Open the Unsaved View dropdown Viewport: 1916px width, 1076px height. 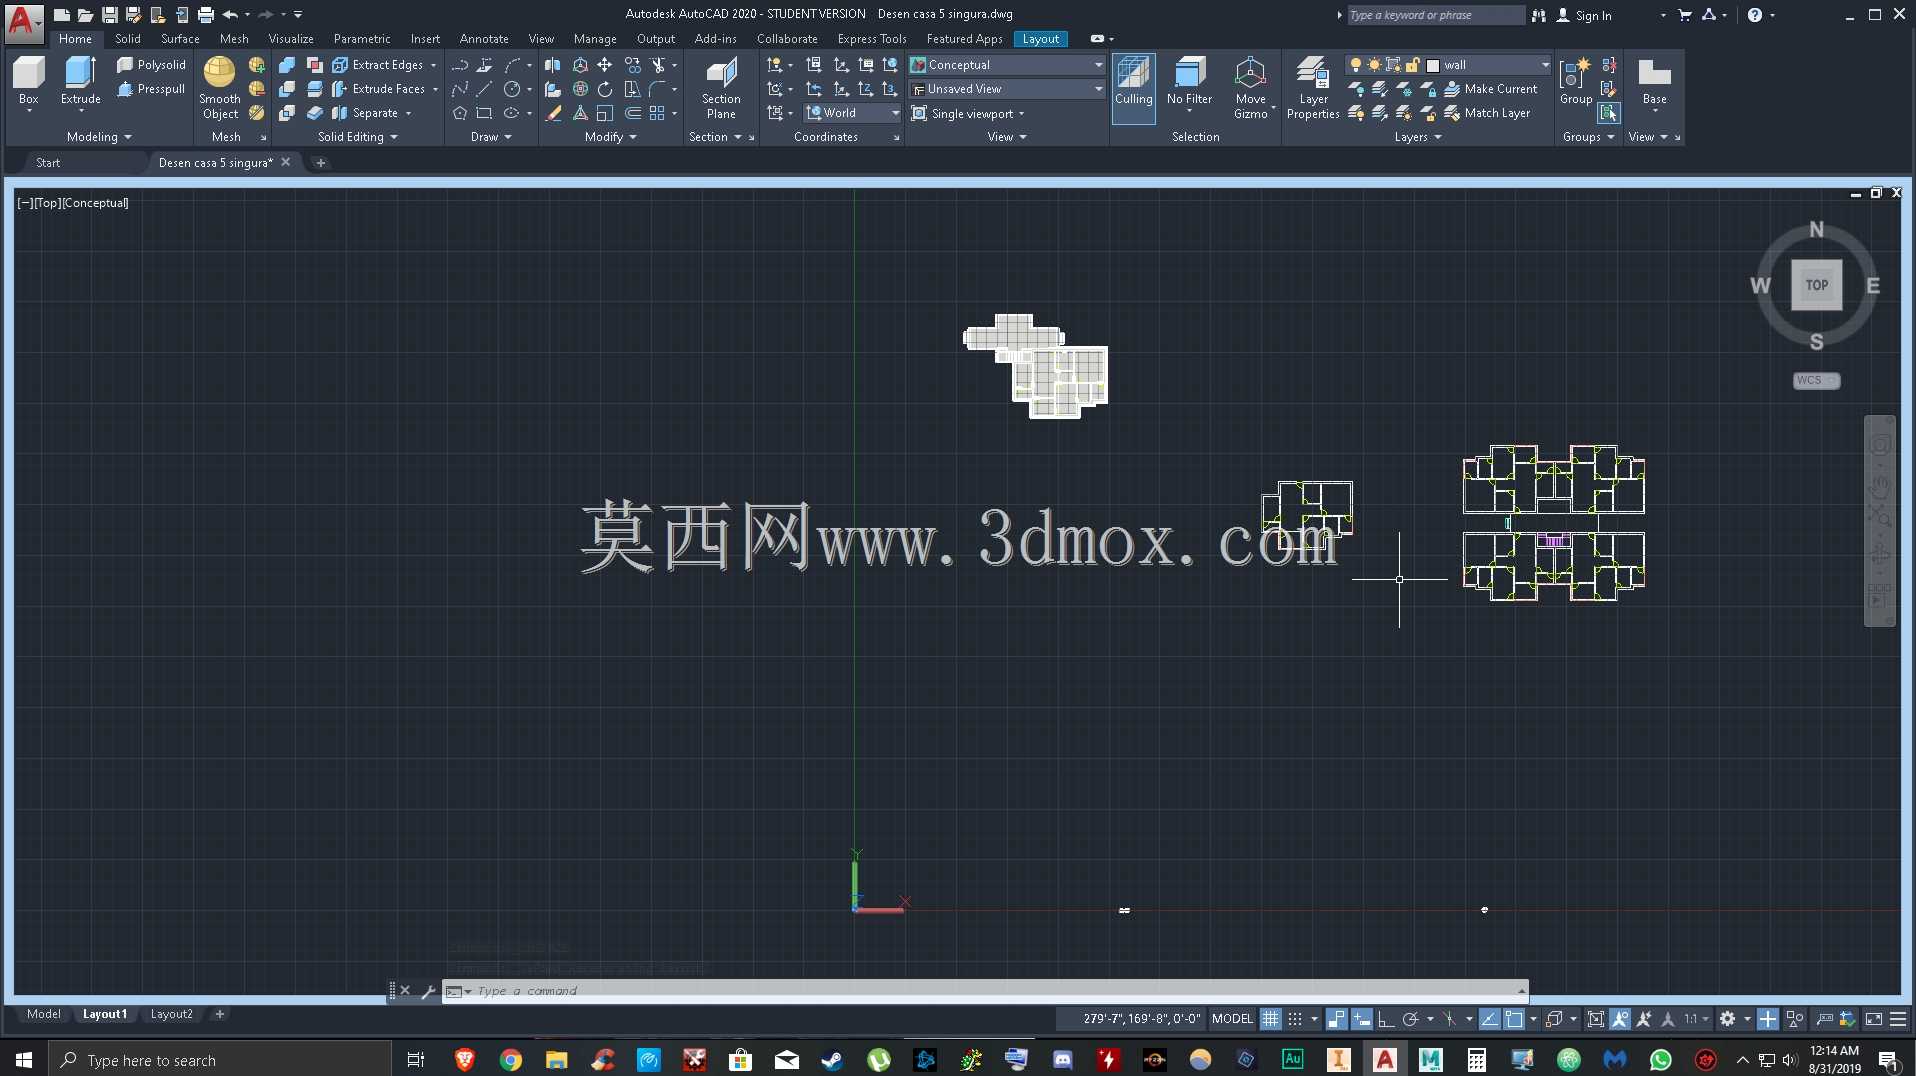(1006, 89)
